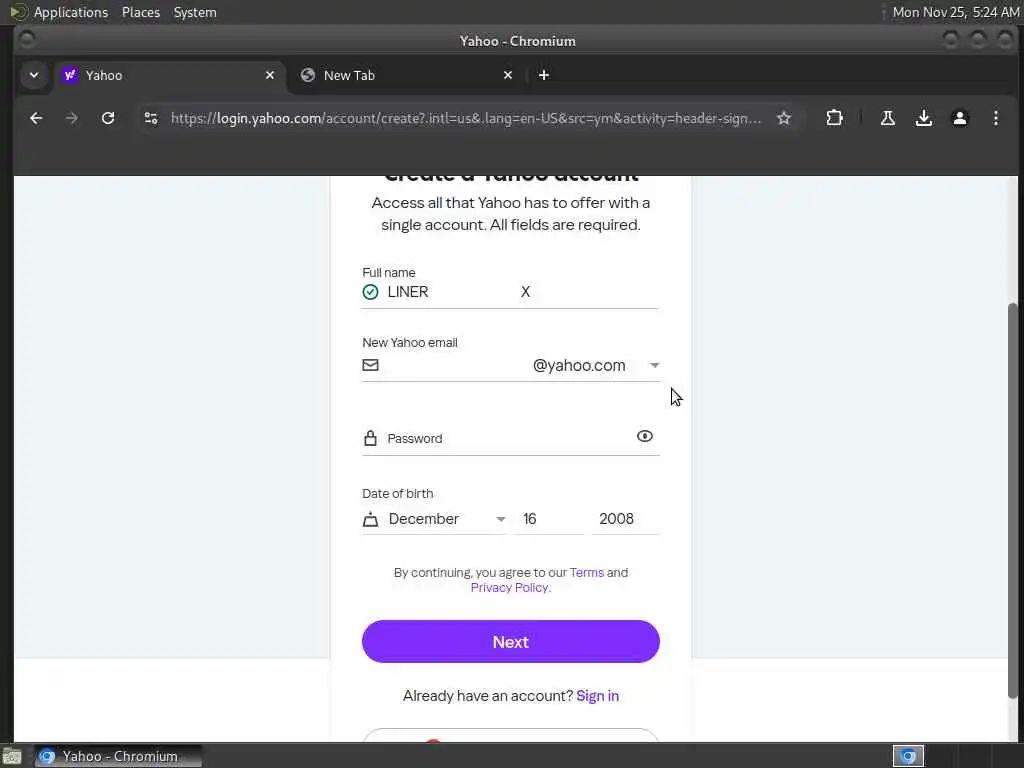Click the envelope icon beside email field
The image size is (1024, 768).
tap(370, 365)
